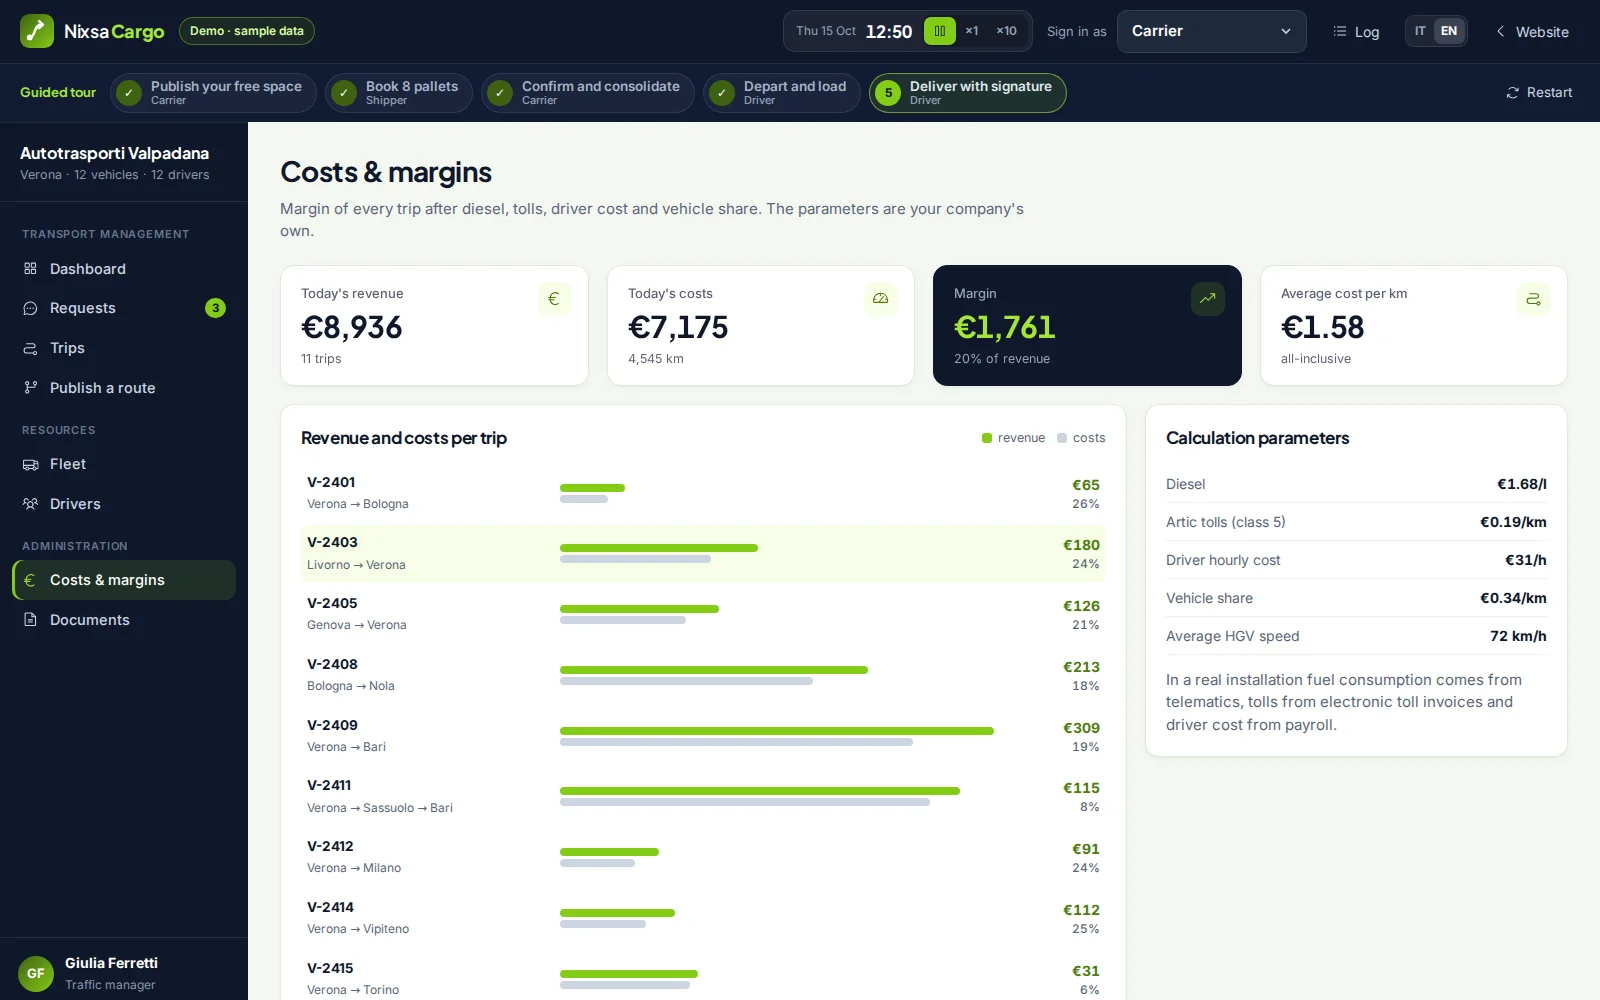Click the Costs & margins euro icon
The width and height of the screenshot is (1600, 1000).
tap(30, 580)
